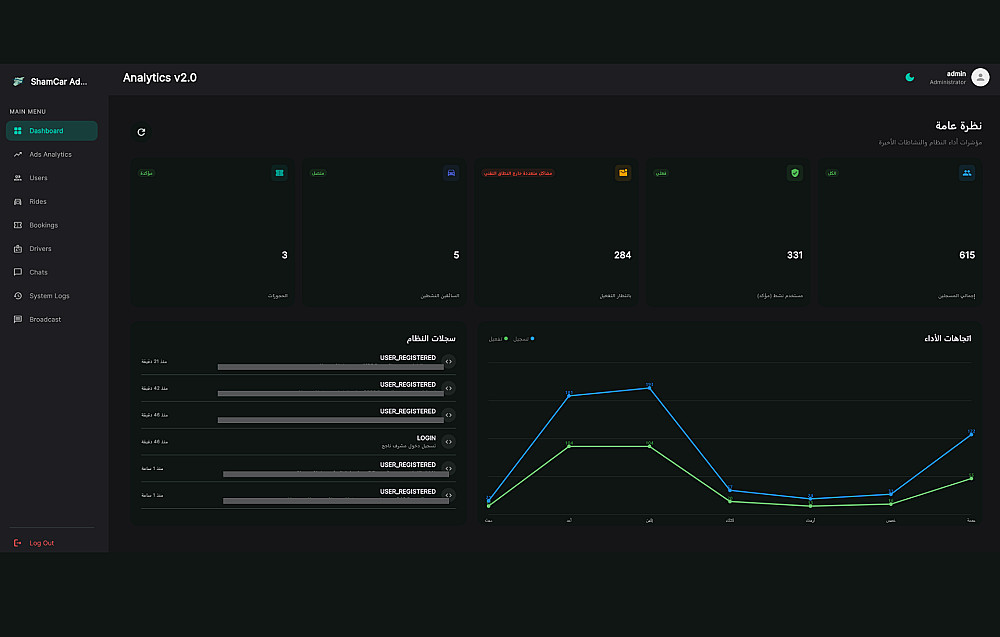
Task: Log out using the Log Out link
Action: click(35, 543)
